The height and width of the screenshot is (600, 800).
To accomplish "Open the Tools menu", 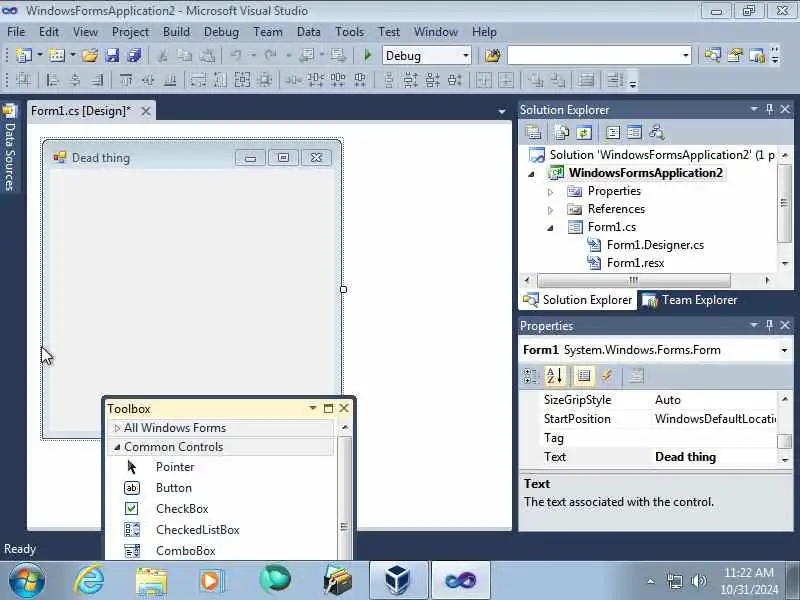I will [x=349, y=32].
